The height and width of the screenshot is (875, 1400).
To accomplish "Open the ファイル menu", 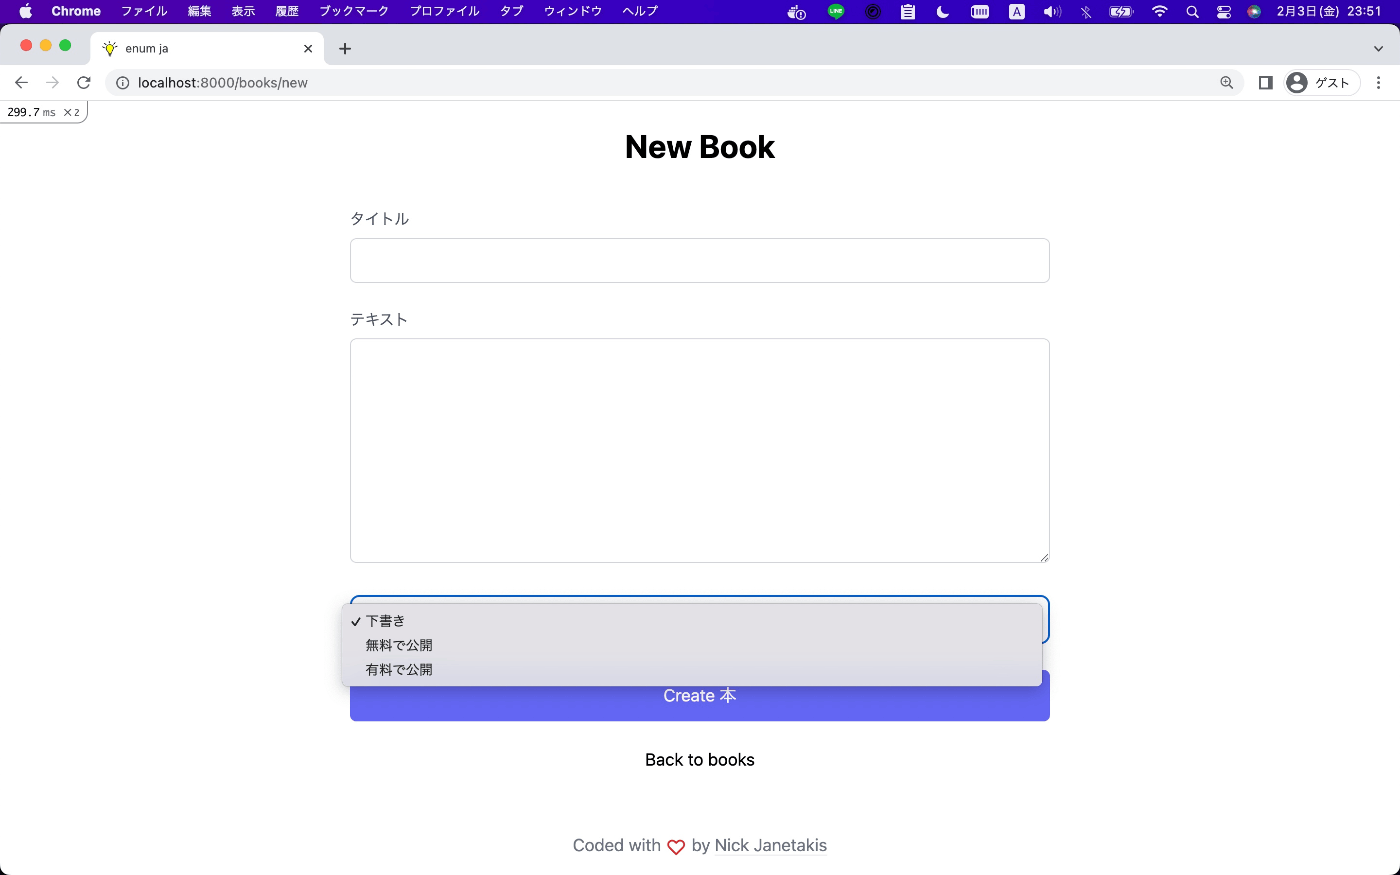I will click(144, 12).
